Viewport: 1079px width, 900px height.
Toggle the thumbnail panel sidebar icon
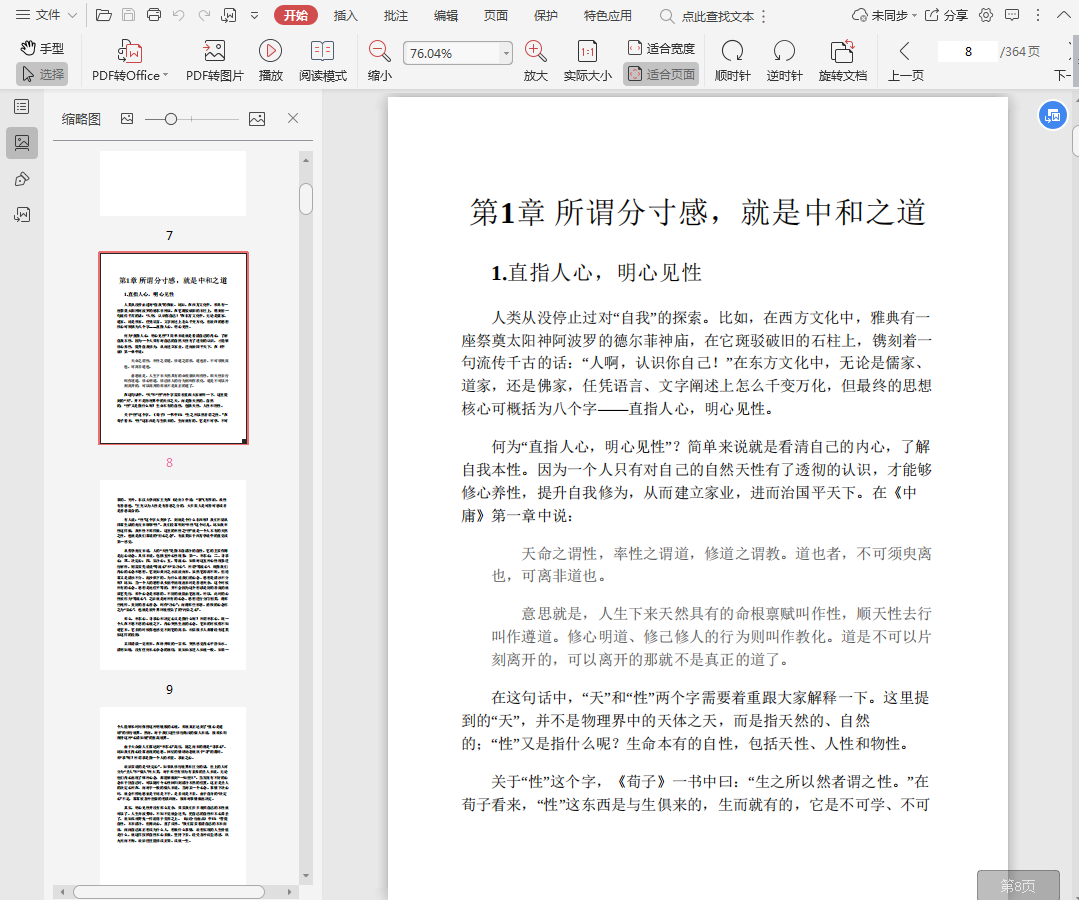coord(22,142)
